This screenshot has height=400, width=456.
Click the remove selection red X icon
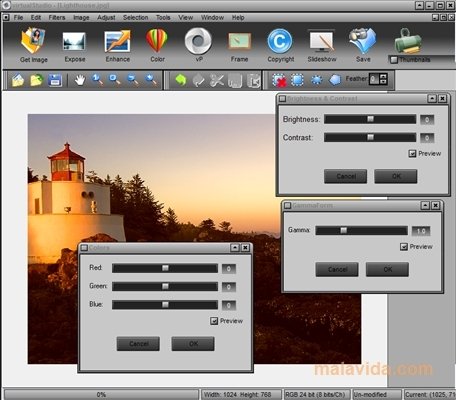279,80
